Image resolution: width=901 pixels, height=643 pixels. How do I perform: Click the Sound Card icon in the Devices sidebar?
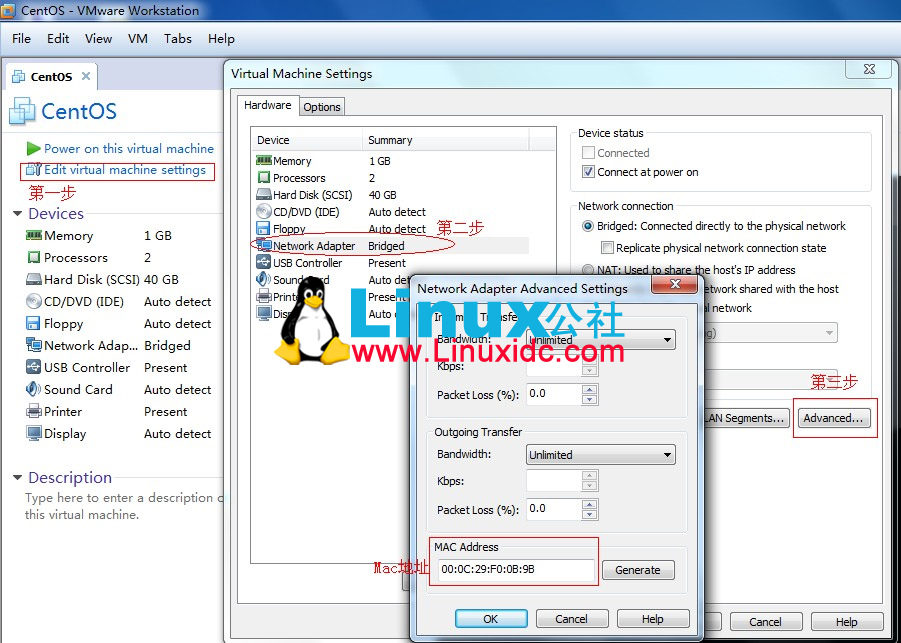(x=34, y=389)
